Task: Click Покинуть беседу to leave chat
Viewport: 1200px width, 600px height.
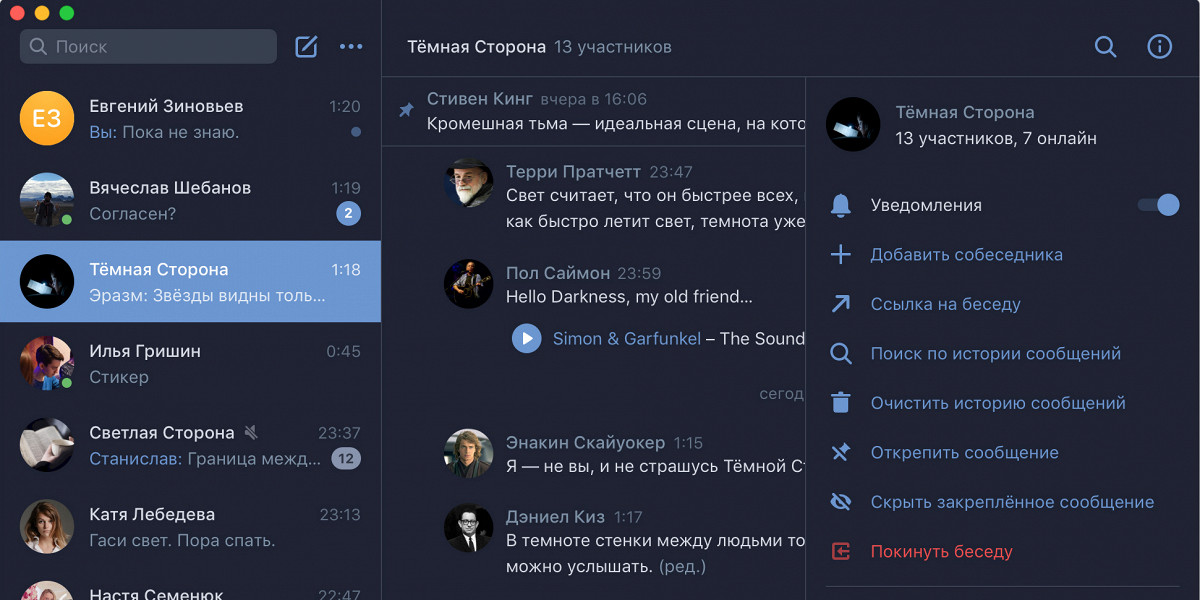Action: pos(941,551)
